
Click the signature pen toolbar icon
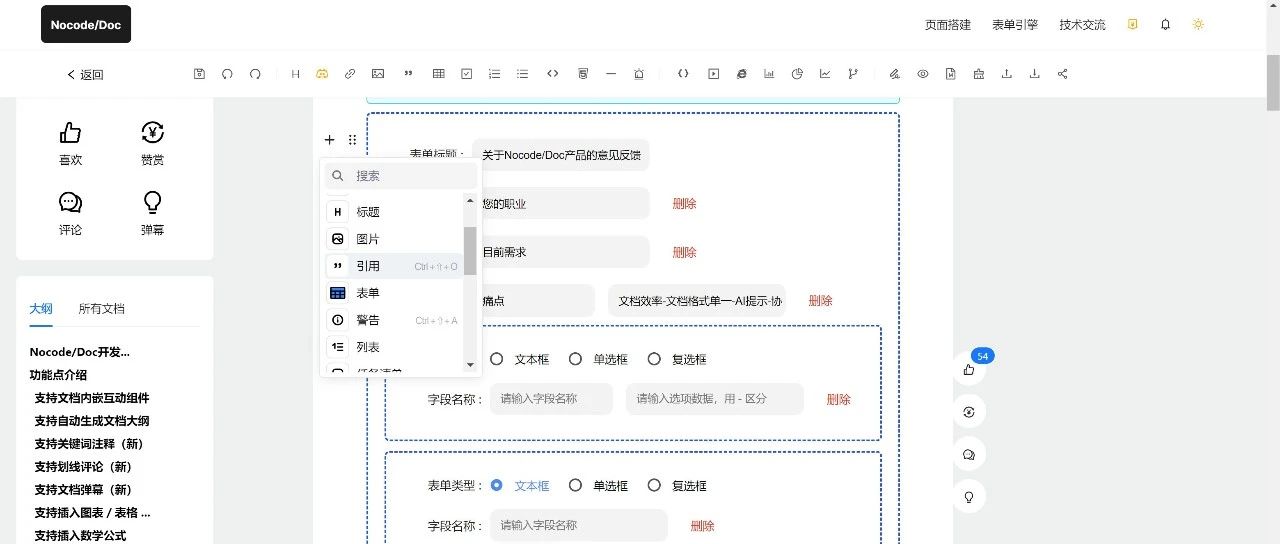pos(895,74)
